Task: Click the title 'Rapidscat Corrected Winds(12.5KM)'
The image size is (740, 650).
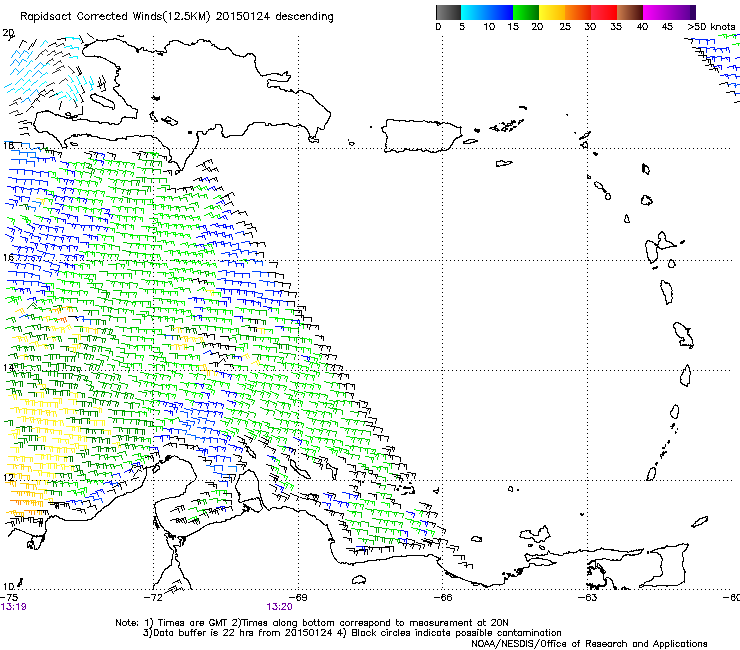Action: (115, 17)
